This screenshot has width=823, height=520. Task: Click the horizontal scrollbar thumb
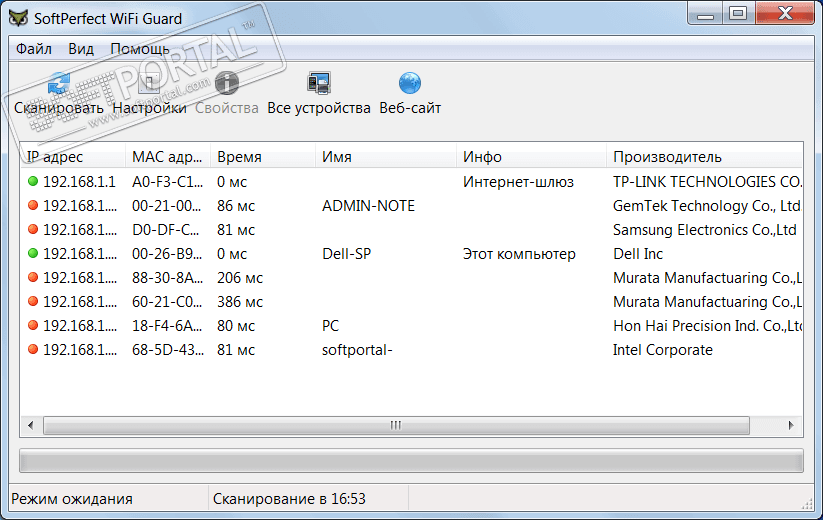[x=396, y=426]
